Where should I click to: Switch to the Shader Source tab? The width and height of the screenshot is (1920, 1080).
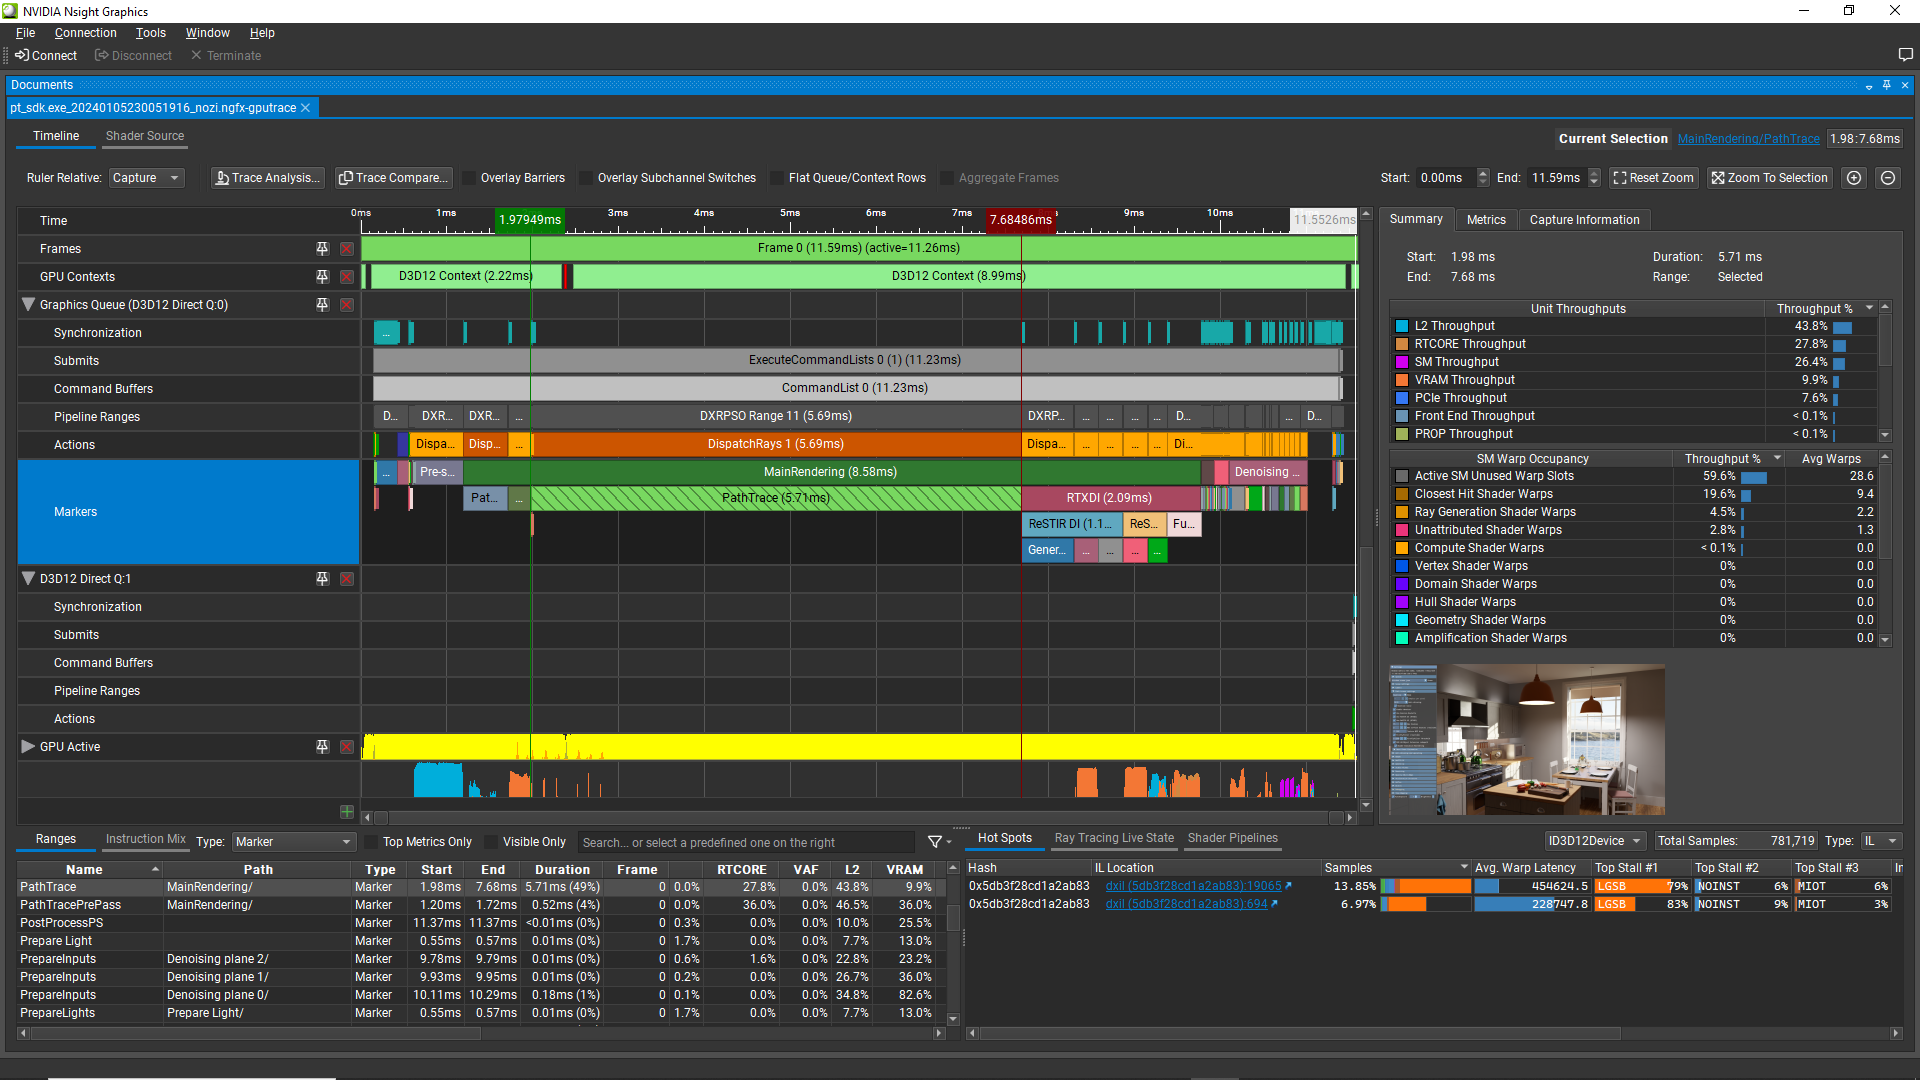tap(145, 136)
